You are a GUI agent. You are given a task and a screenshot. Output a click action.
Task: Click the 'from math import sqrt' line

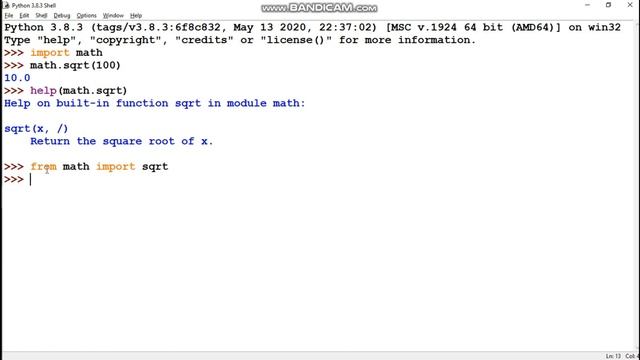(x=99, y=167)
